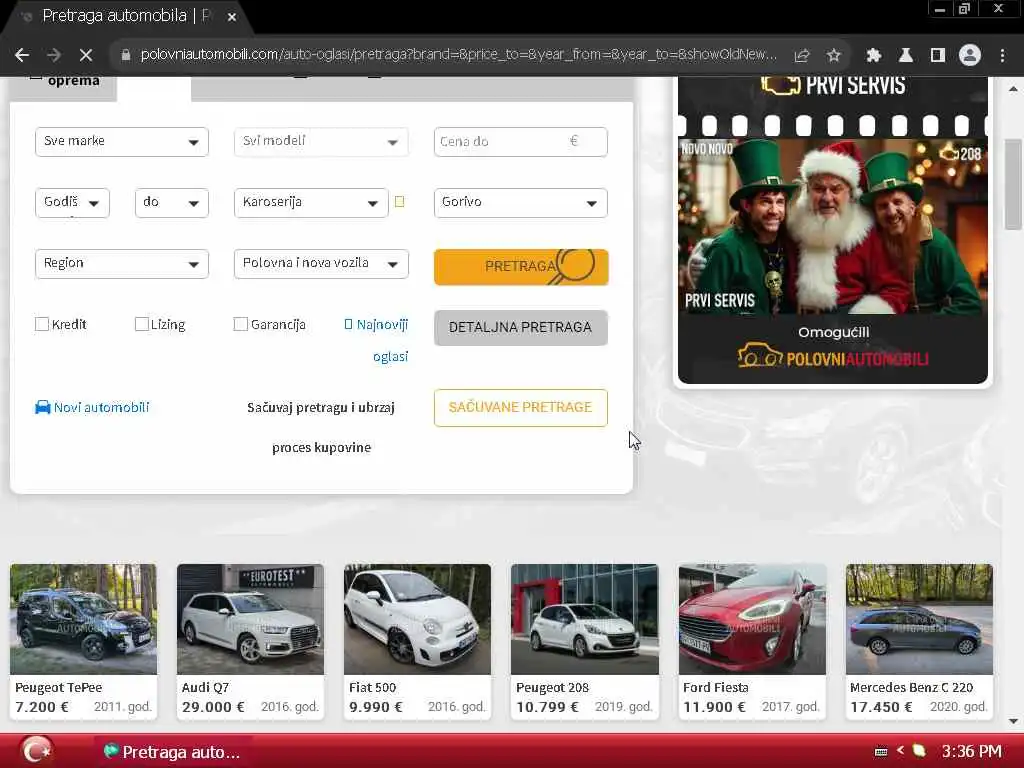
Task: Tick the Garancija checkbox
Action: [x=241, y=324]
